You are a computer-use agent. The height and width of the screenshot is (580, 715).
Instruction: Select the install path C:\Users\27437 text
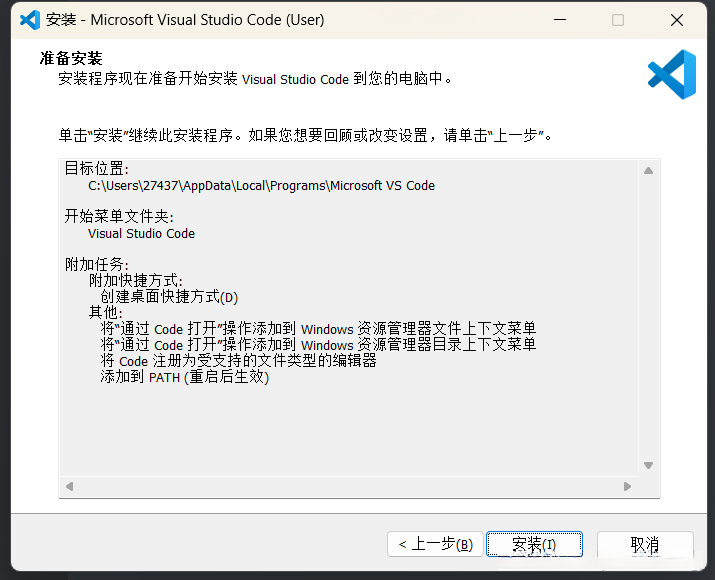(x=261, y=186)
